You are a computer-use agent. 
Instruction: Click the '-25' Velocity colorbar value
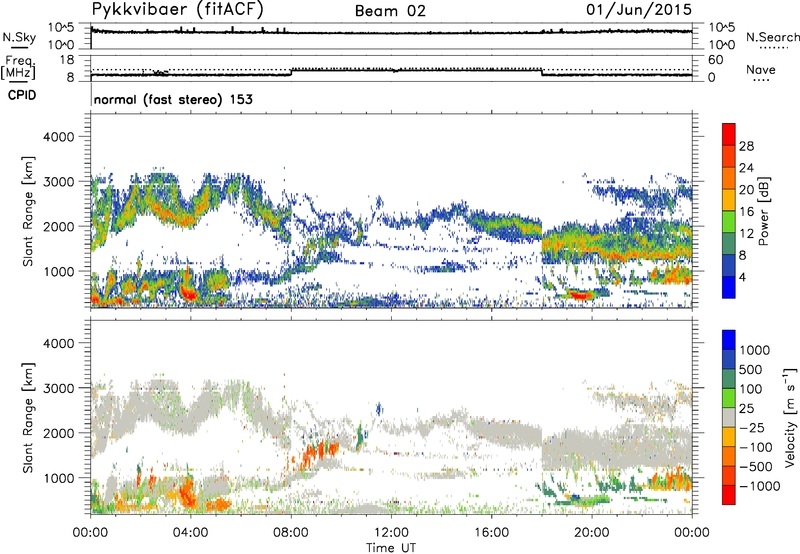coord(752,428)
